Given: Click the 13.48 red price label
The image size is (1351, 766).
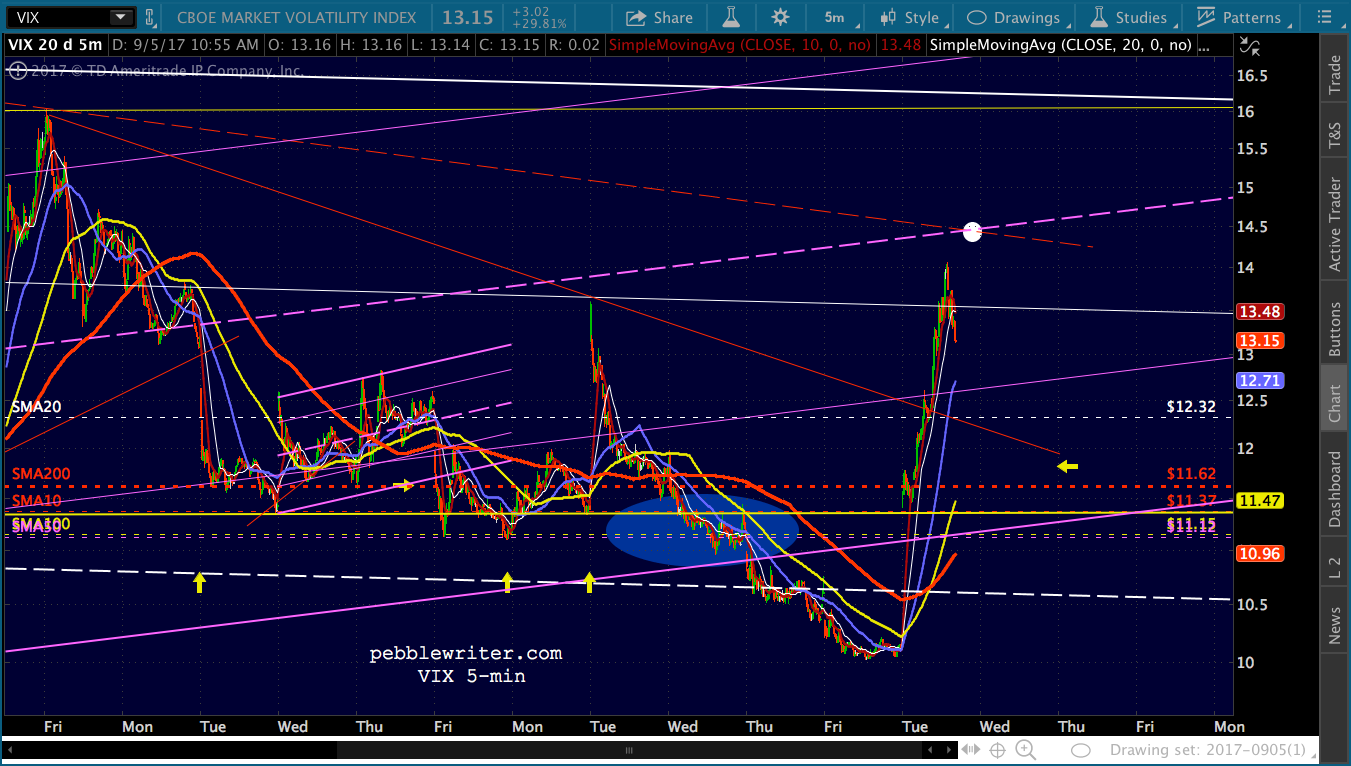Looking at the screenshot, I should (x=1260, y=312).
